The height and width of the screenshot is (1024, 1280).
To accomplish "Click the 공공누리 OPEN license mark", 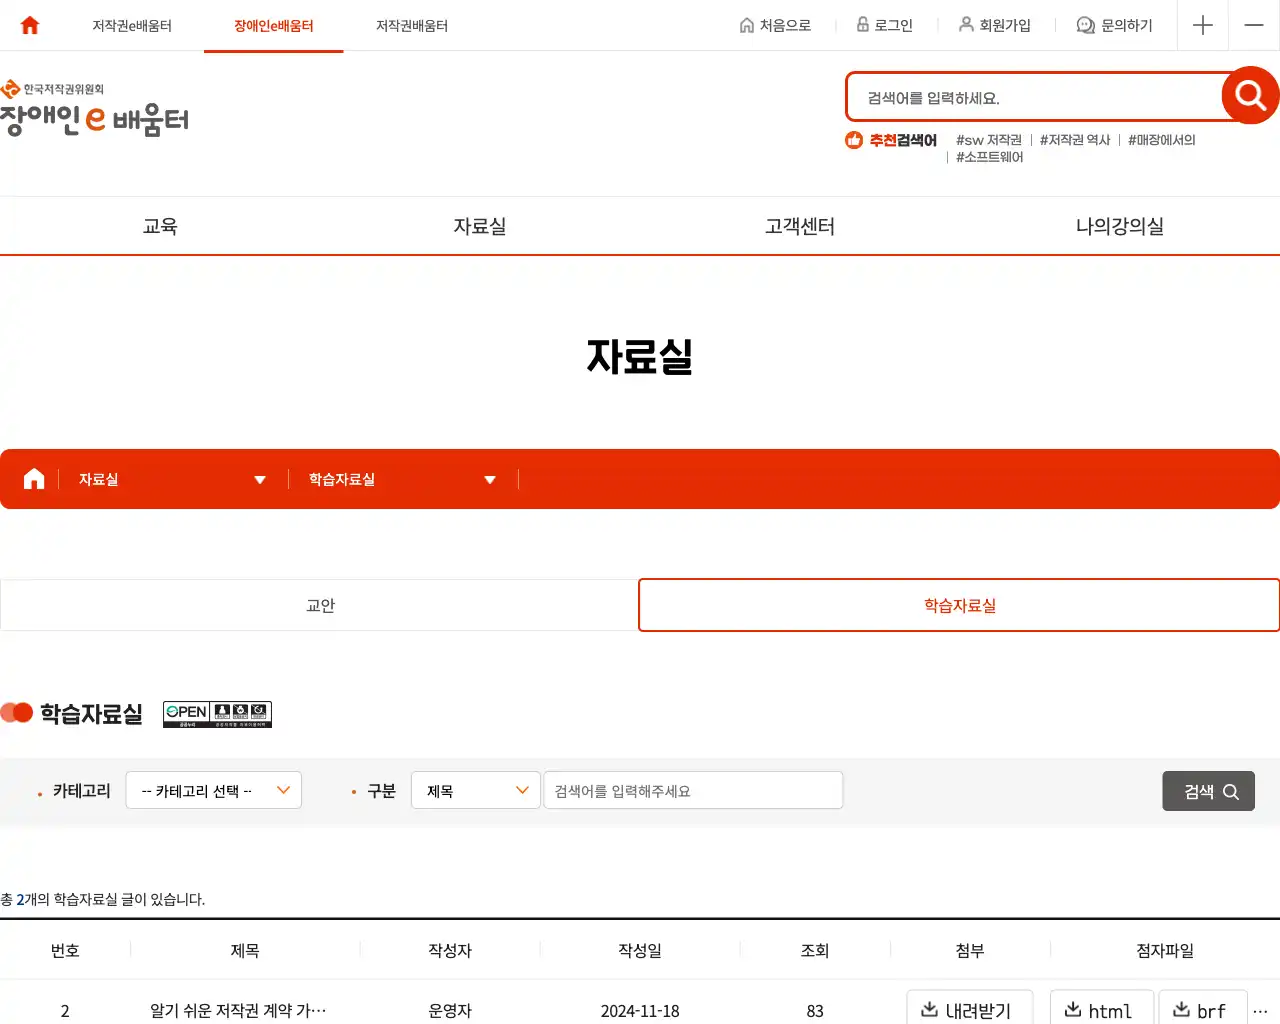I will [x=217, y=713].
